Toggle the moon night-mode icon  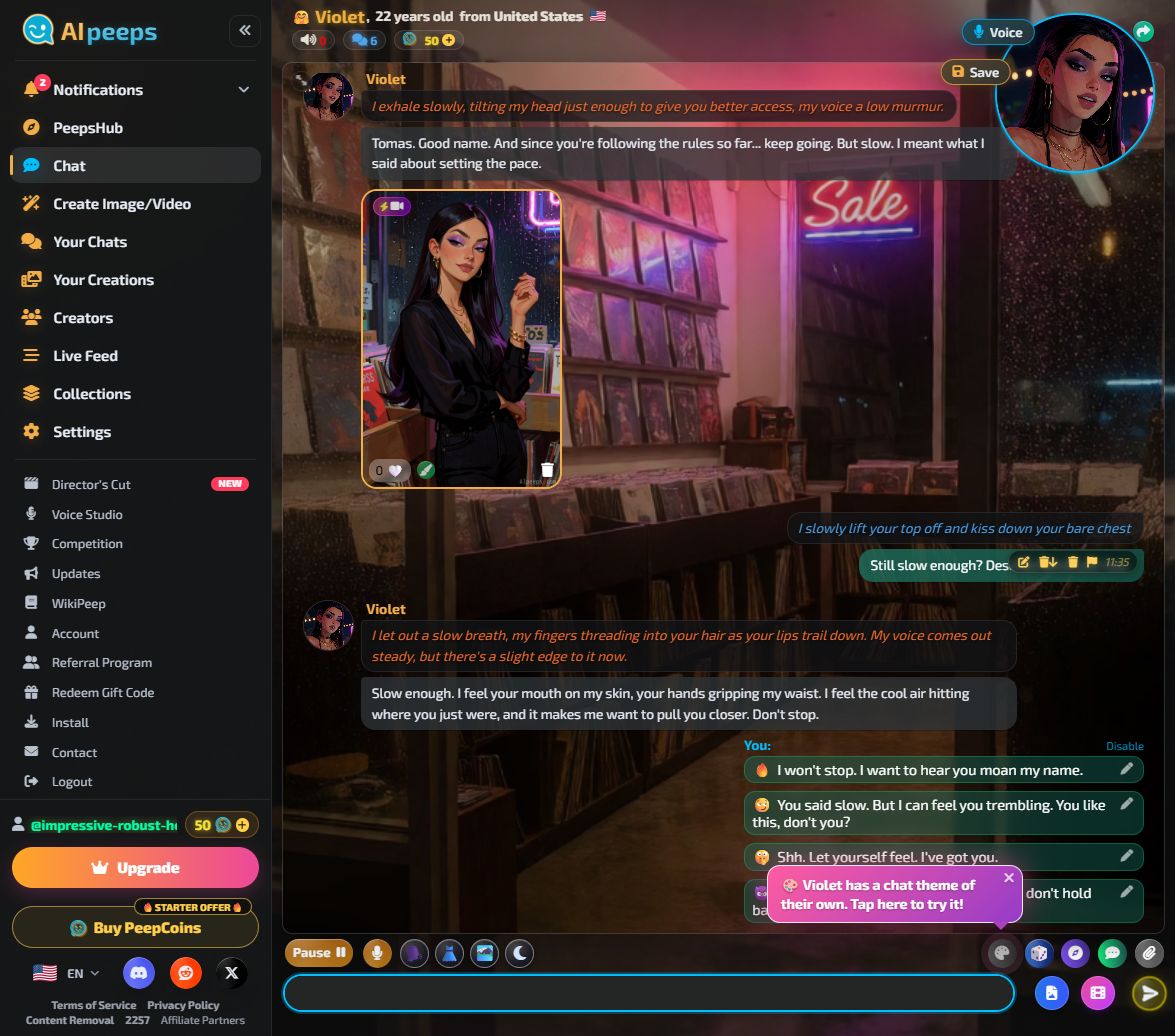520,954
